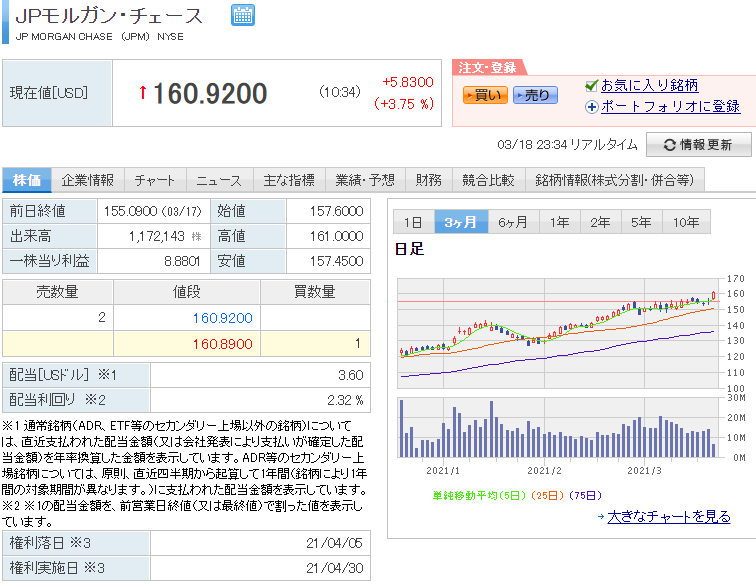Open 銘柄情報(株式分割・併合等) tab
Image resolution: width=756 pixels, height=587 pixels.
(615, 180)
